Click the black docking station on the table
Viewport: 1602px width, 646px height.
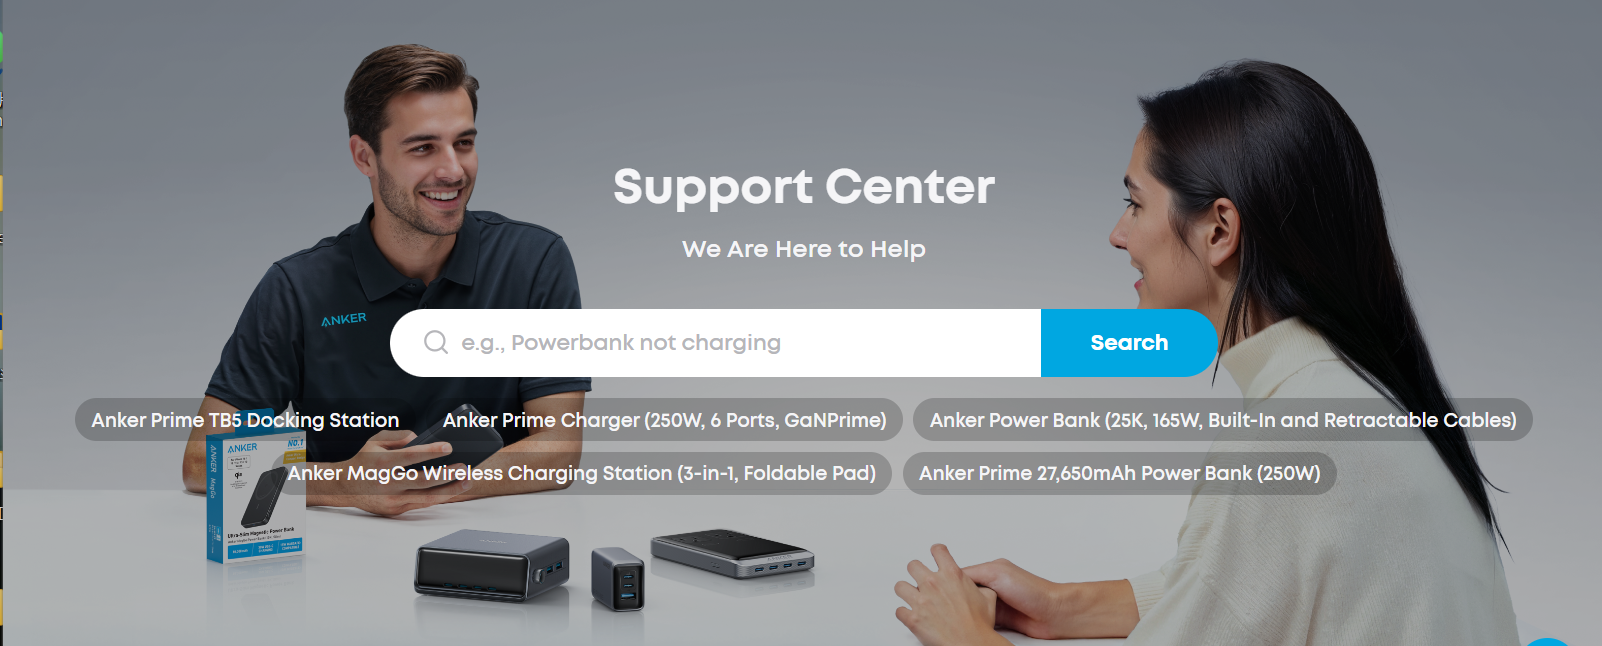tap(492, 565)
